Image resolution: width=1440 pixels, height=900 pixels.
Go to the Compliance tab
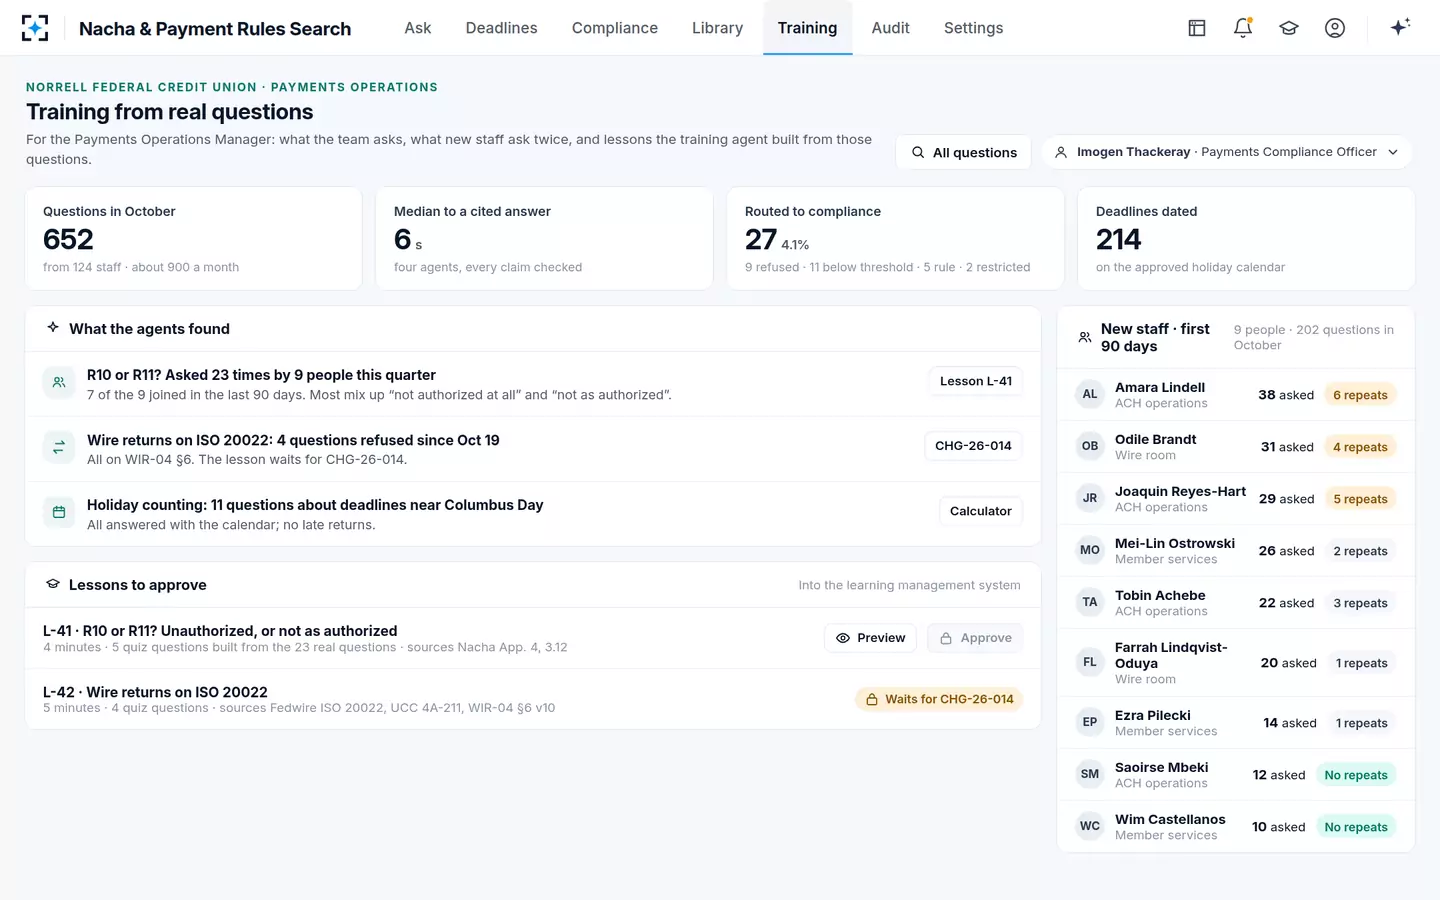[x=615, y=28]
